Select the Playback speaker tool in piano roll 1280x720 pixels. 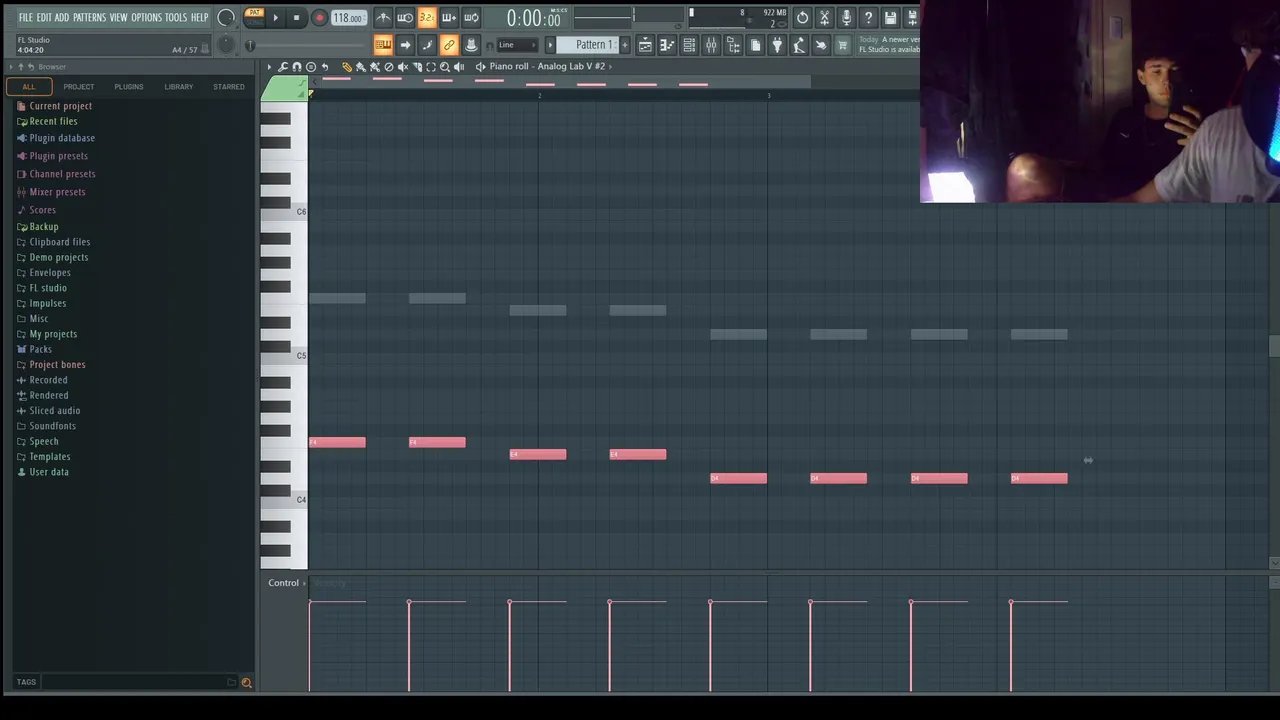tap(459, 67)
